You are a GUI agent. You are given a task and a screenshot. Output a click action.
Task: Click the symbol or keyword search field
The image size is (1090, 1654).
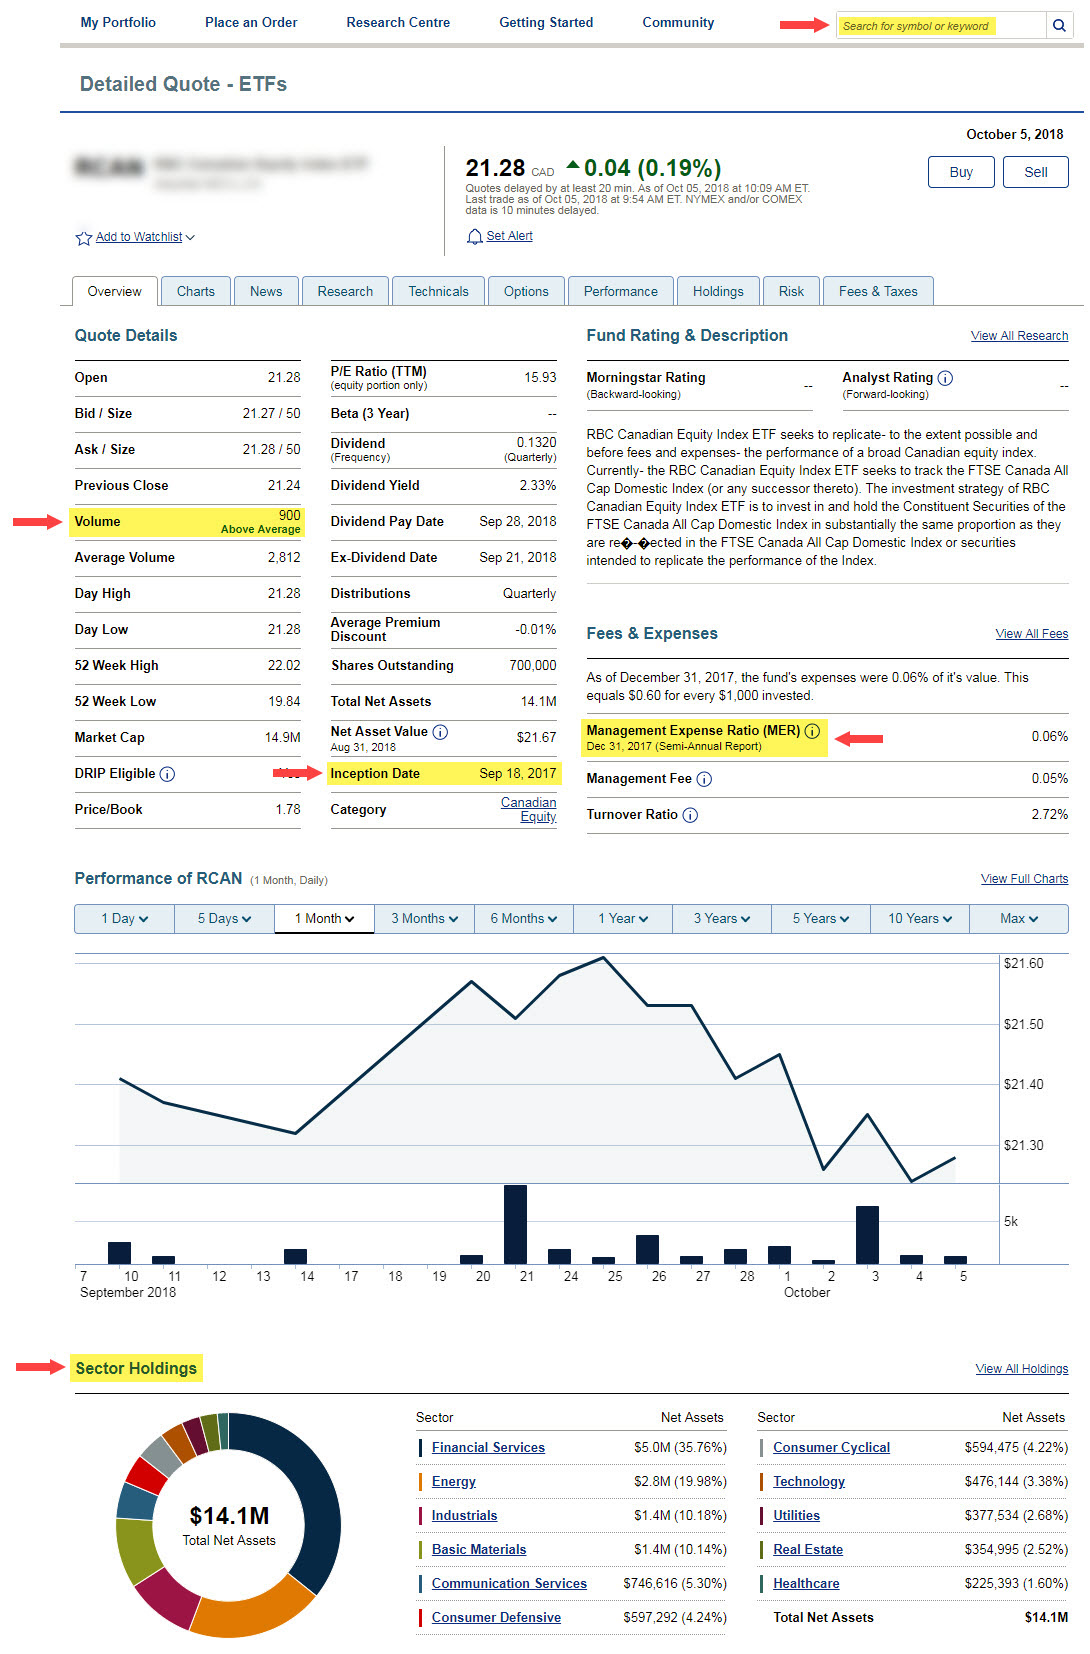tap(940, 26)
